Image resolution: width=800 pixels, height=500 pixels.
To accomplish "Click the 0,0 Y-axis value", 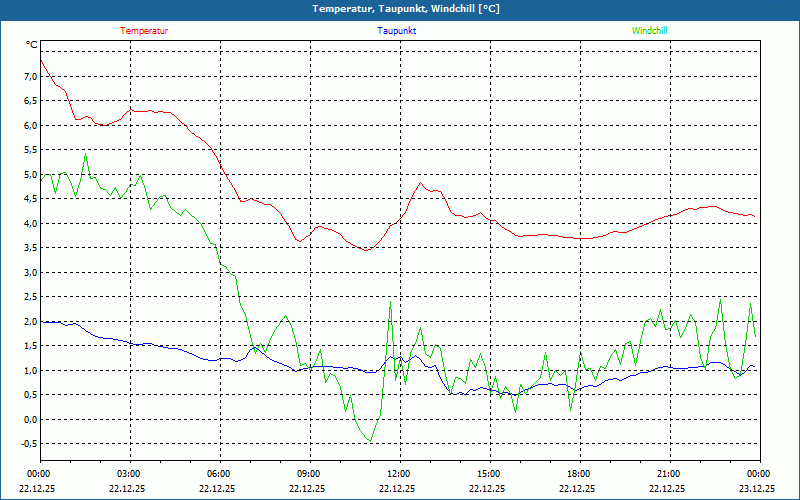I will click(x=31, y=419).
